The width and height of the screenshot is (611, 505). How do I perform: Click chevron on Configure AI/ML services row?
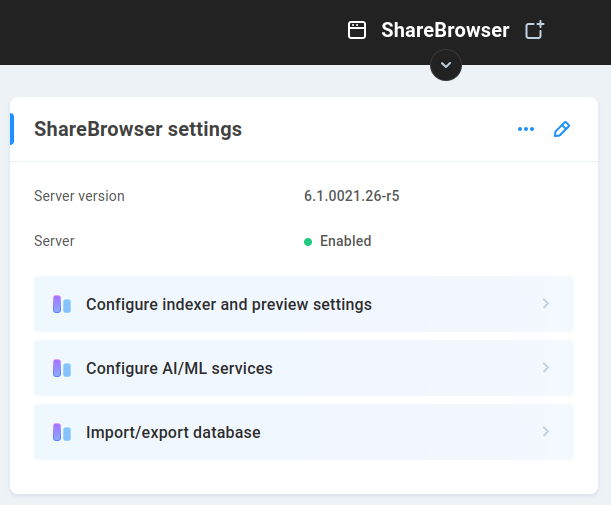pyautogui.click(x=546, y=367)
